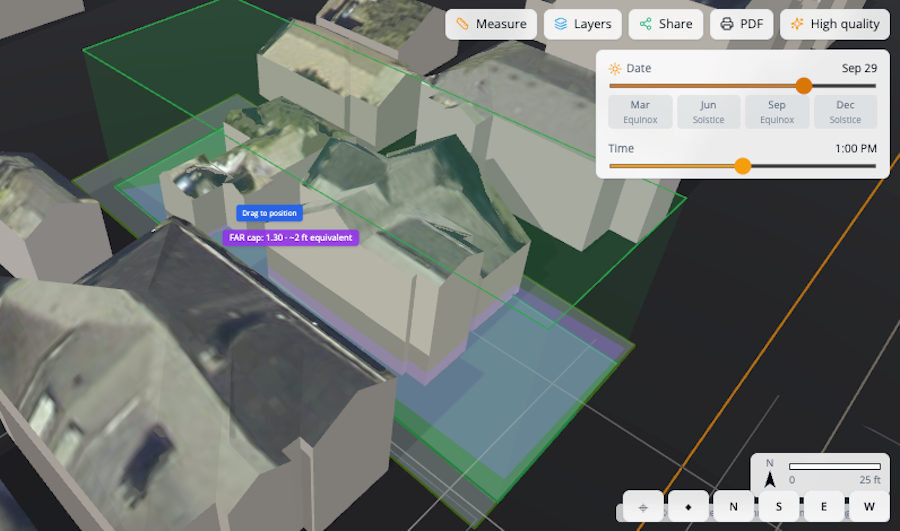Select the Jun Solstice preset
Image resolution: width=900 pixels, height=531 pixels.
click(708, 112)
